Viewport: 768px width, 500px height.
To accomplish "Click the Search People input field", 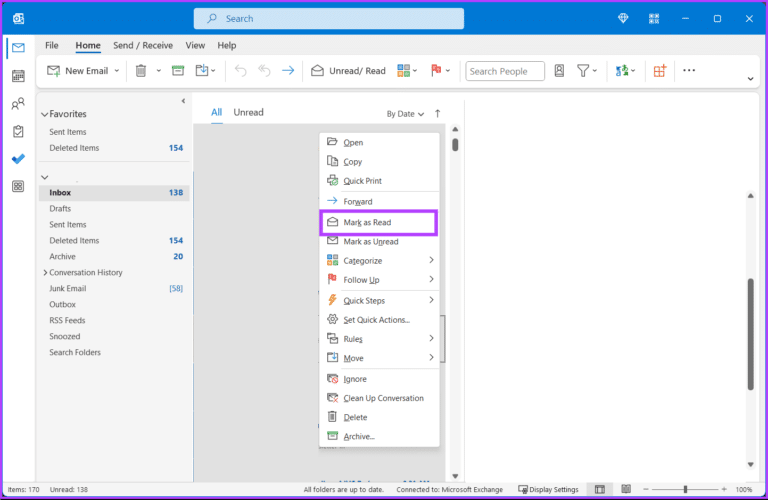I will tap(505, 71).
